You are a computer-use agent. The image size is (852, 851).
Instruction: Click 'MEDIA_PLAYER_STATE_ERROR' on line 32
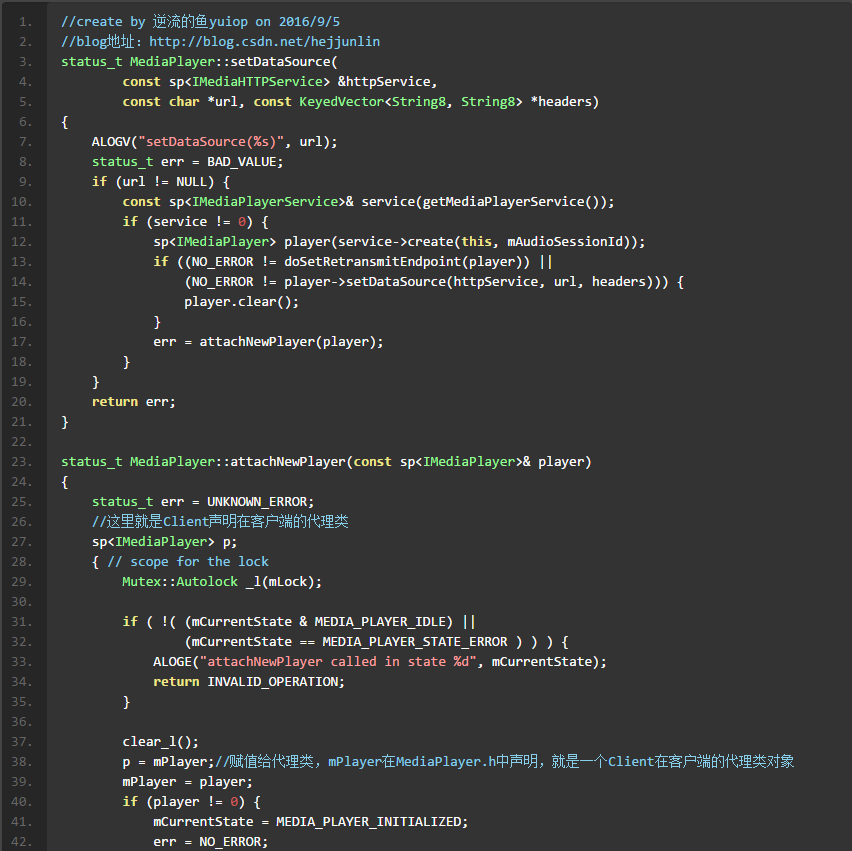click(415, 642)
